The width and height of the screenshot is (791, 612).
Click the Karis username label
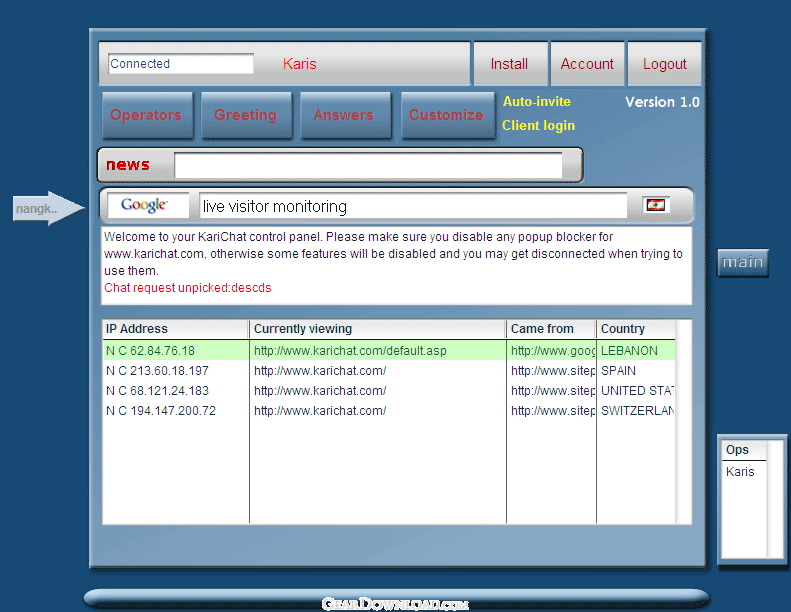[300, 64]
